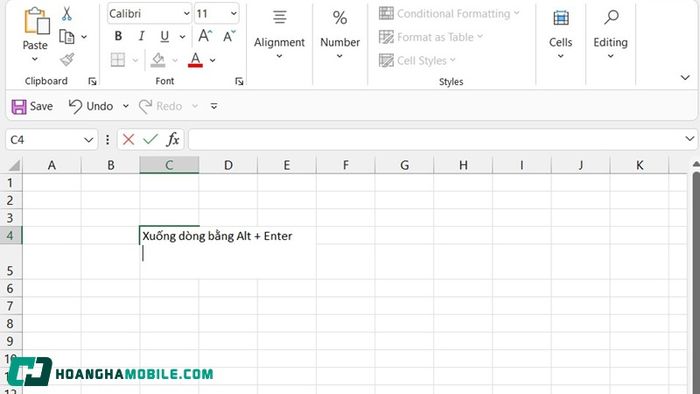700x394 pixels.
Task: Click the scroll up arrow
Action: click(696, 165)
